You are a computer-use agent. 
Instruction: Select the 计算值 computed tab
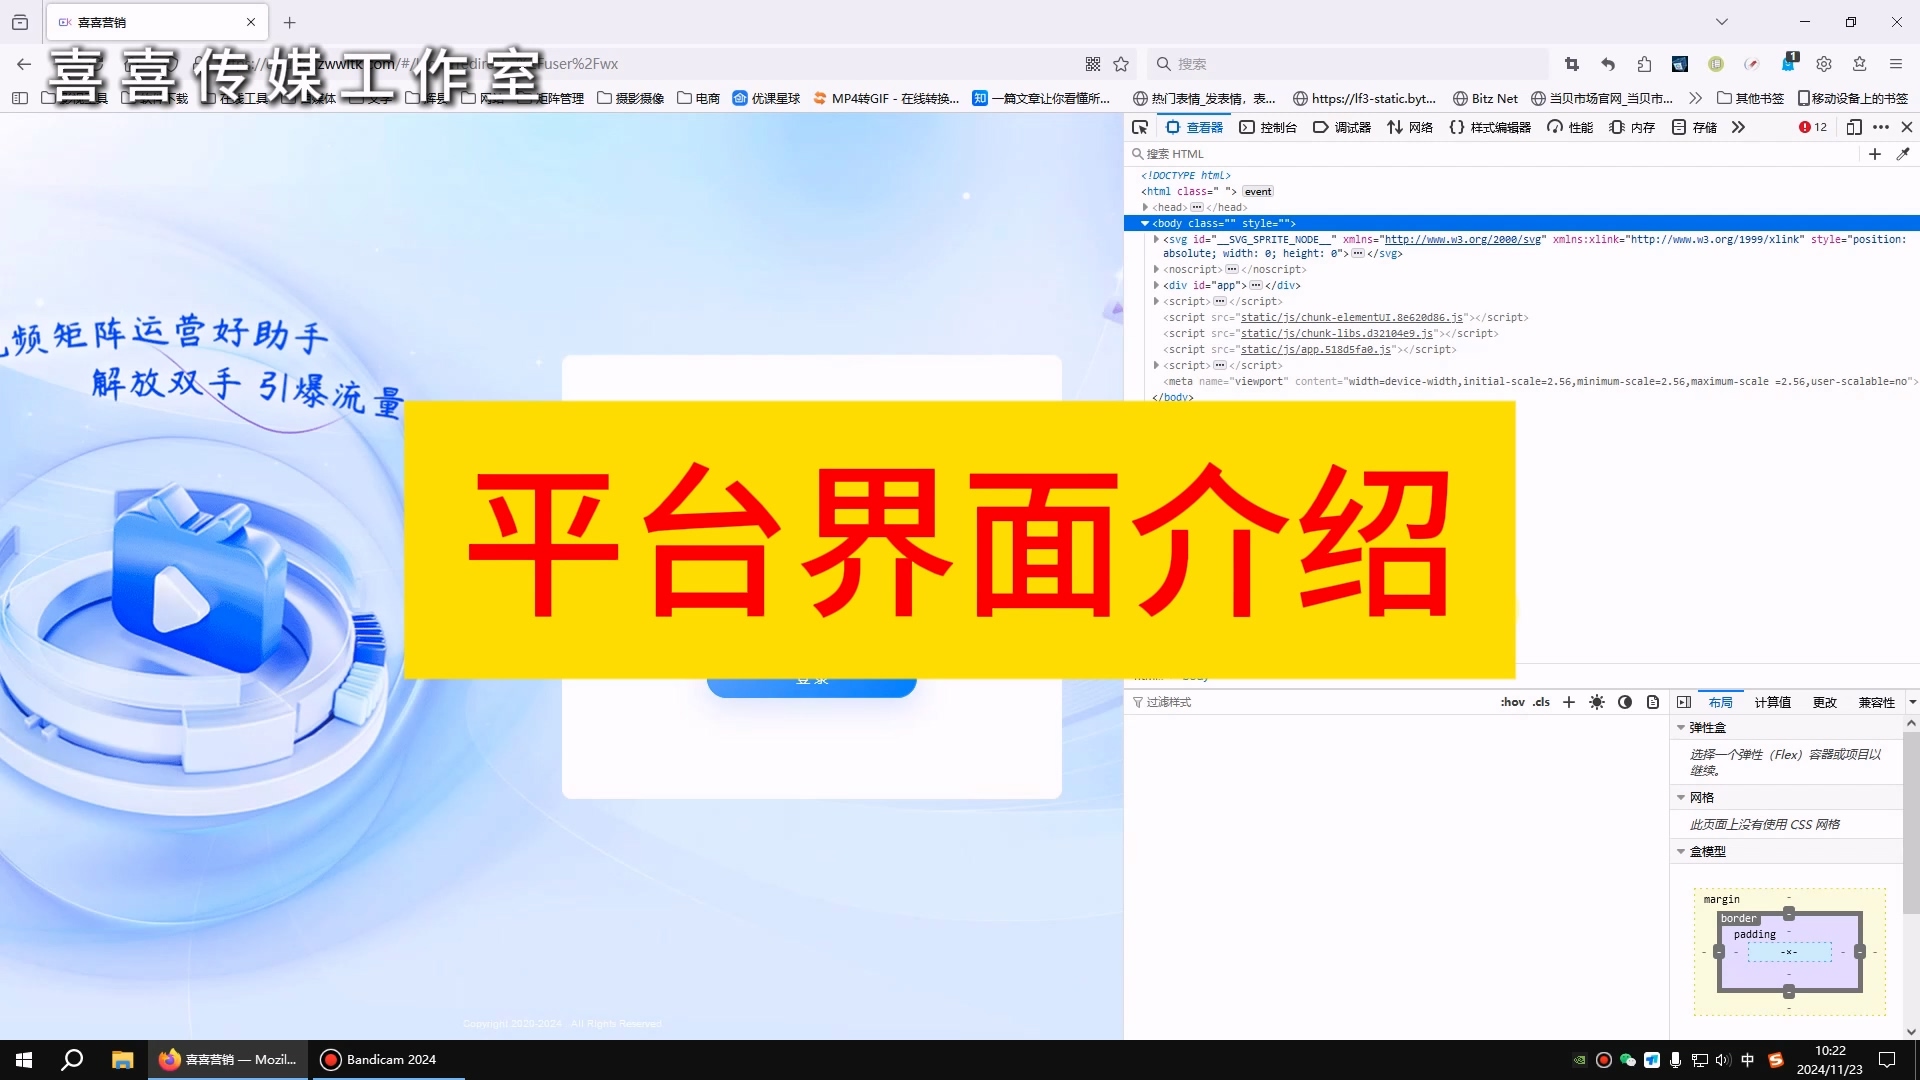tap(1773, 702)
